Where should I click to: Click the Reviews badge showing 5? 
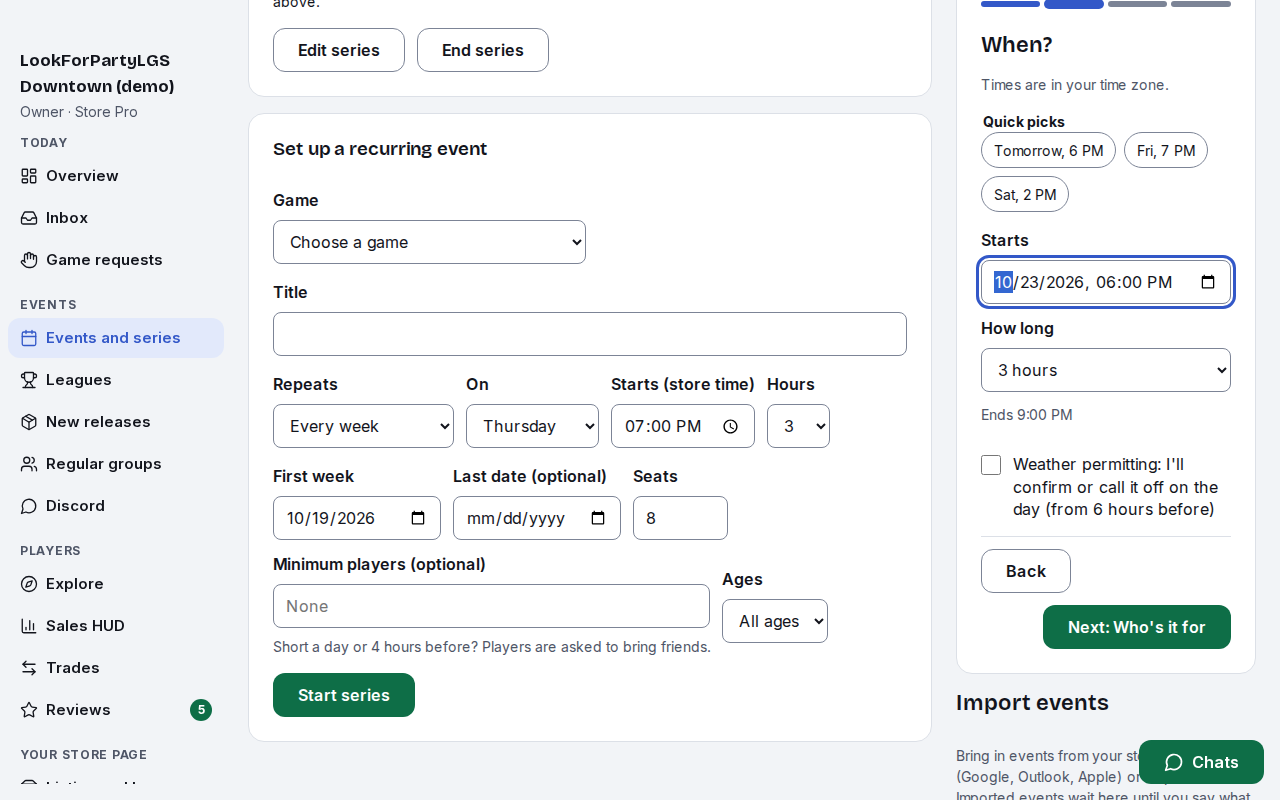click(201, 710)
